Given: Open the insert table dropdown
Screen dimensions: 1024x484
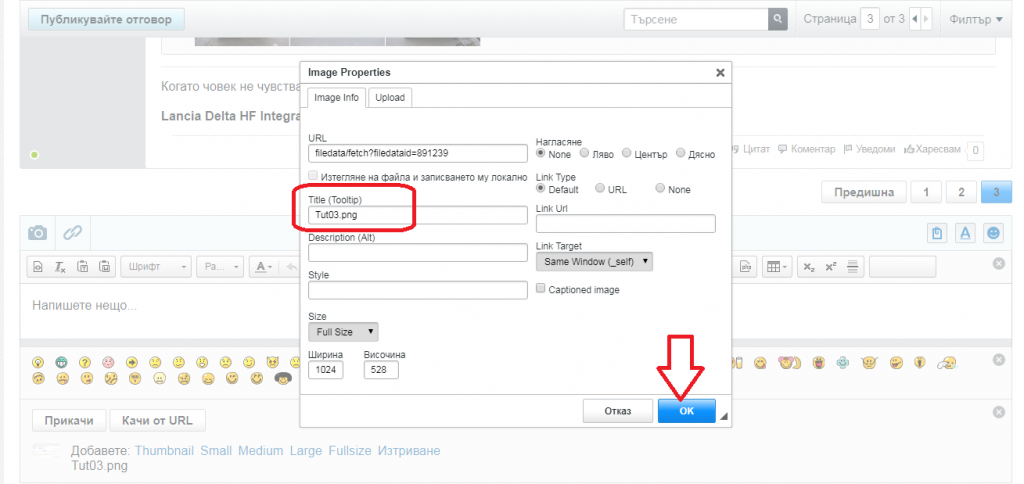Looking at the screenshot, I should tap(776, 266).
